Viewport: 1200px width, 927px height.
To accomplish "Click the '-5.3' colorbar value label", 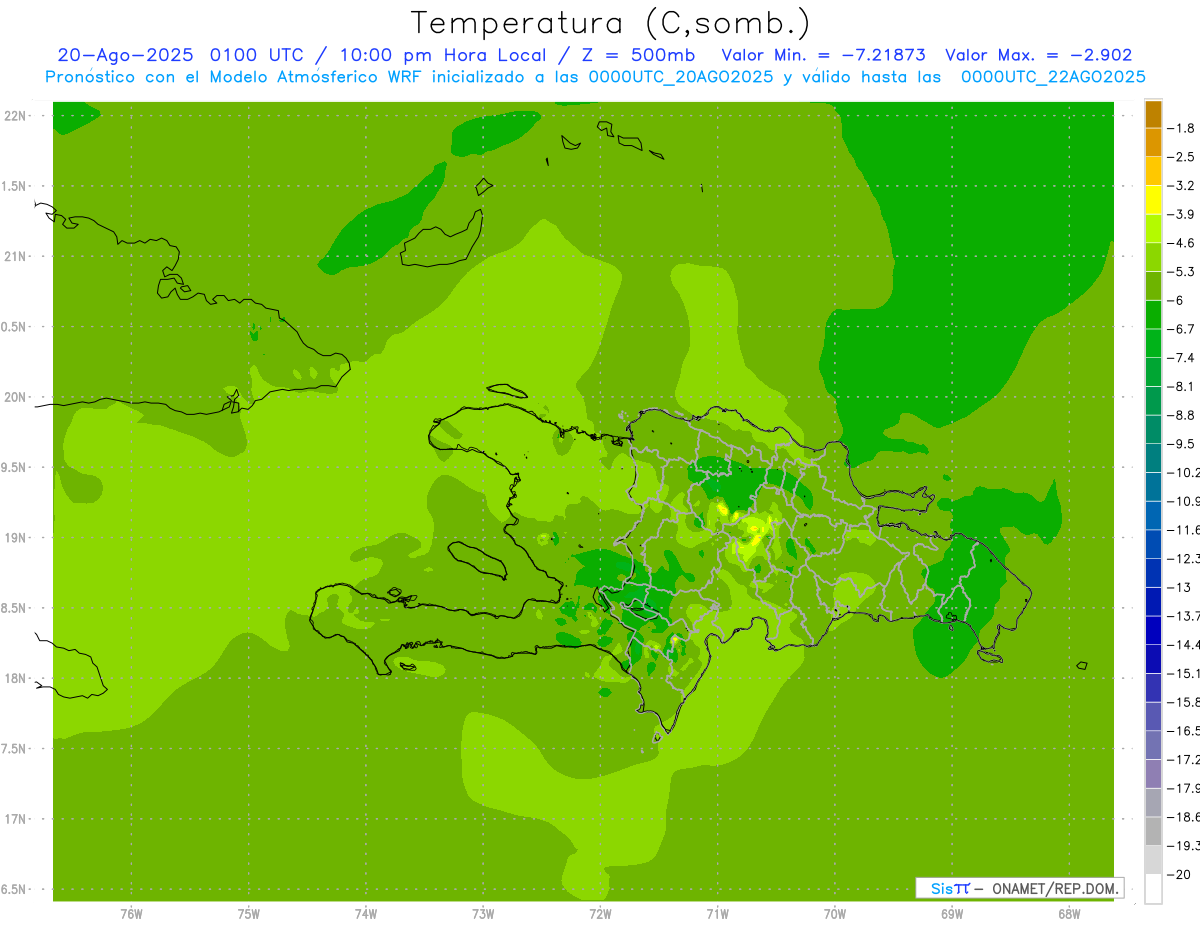I will click(x=1183, y=271).
